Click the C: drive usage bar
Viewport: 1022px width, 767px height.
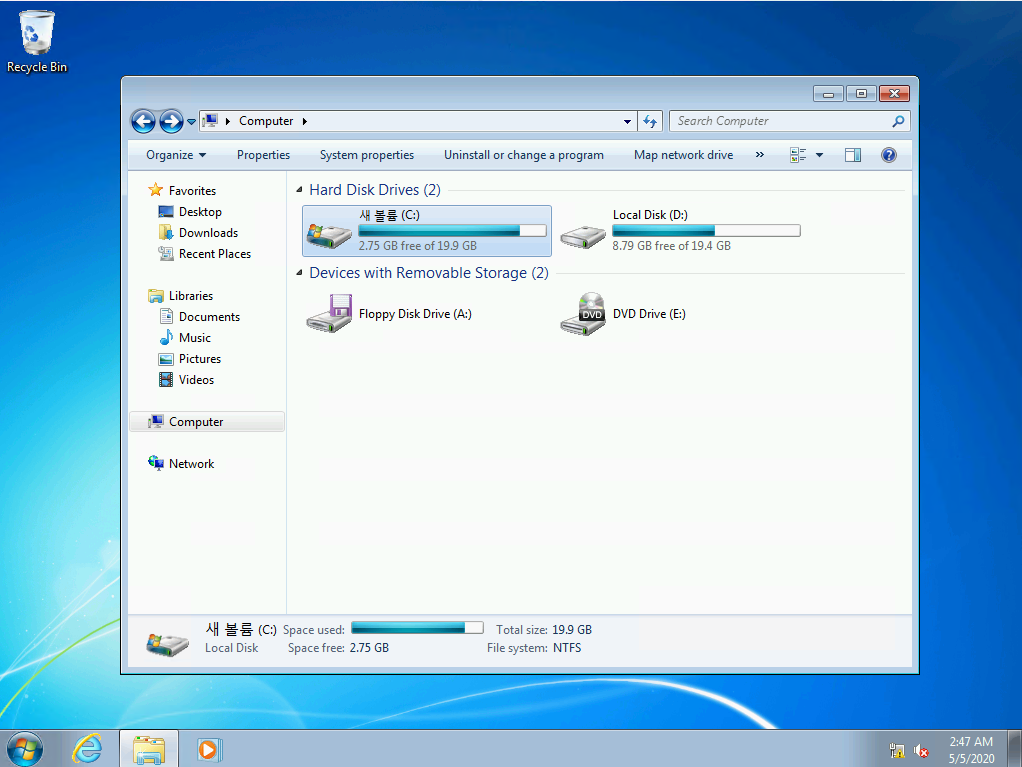pos(452,231)
